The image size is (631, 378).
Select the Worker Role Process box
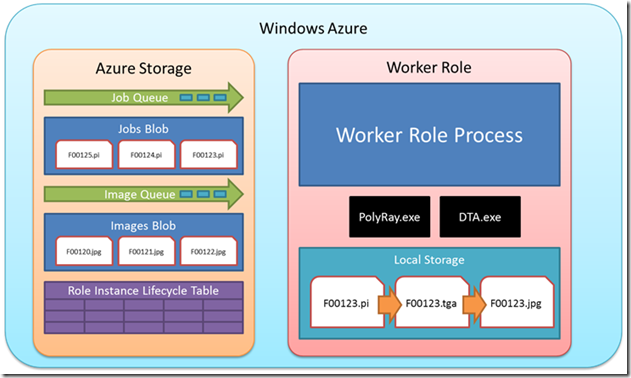pos(429,134)
